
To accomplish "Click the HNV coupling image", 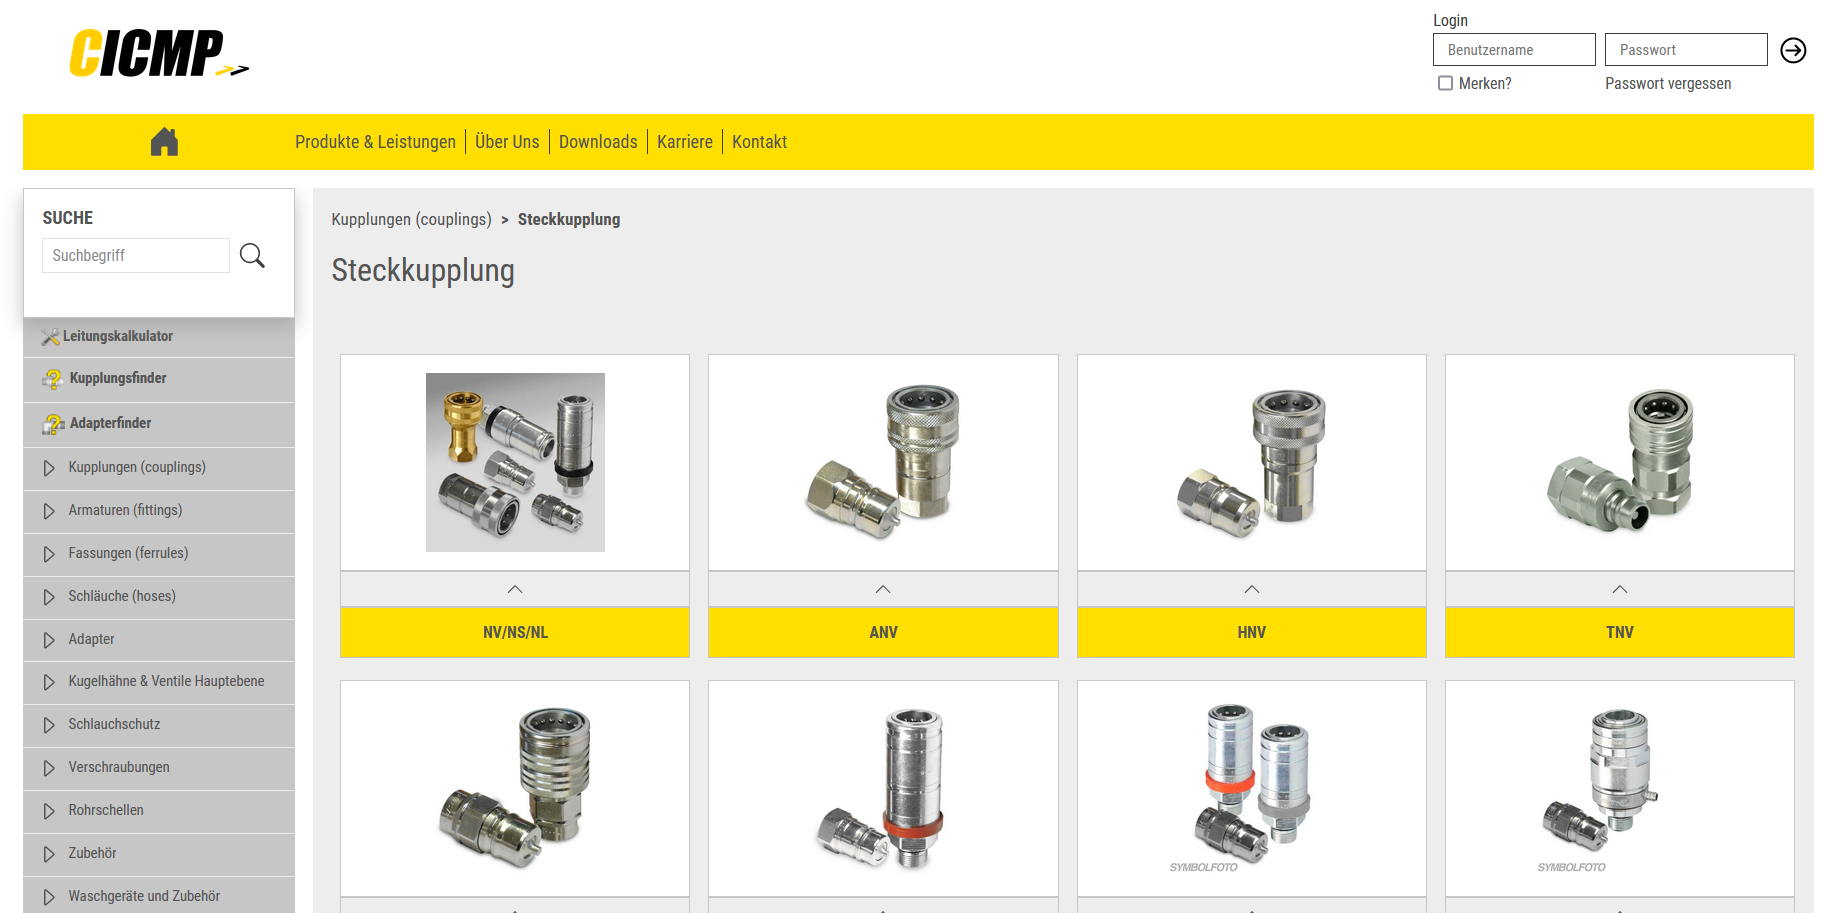I will pyautogui.click(x=1251, y=462).
